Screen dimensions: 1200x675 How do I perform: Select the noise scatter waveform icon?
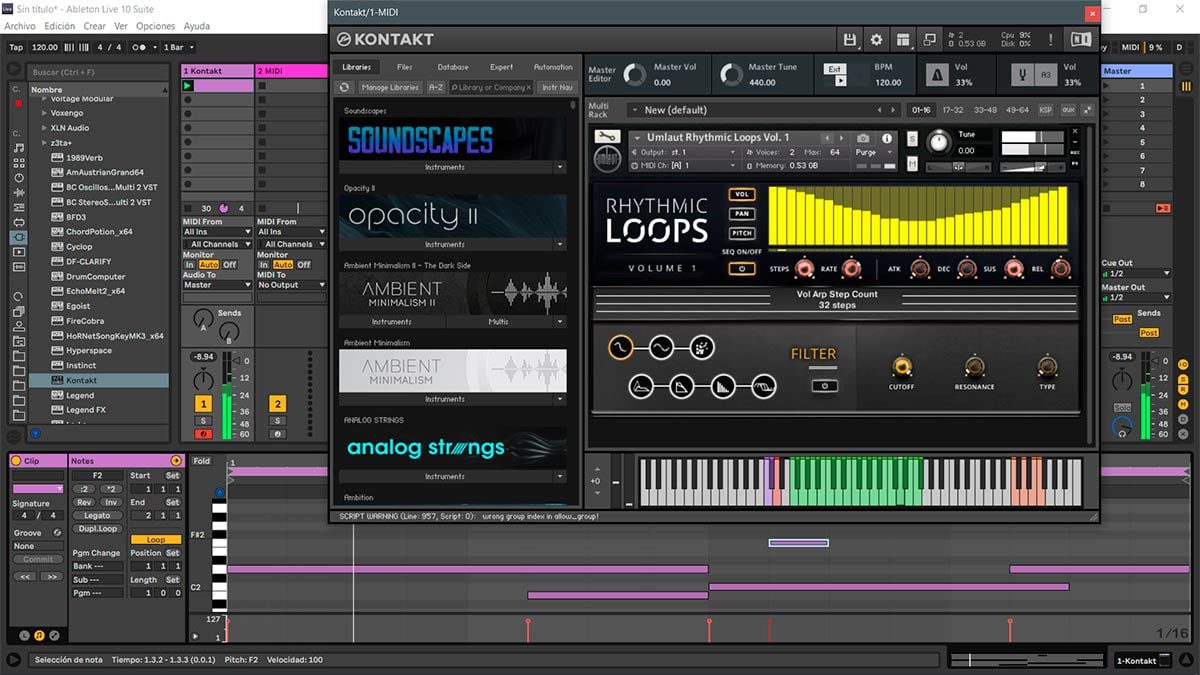point(700,347)
